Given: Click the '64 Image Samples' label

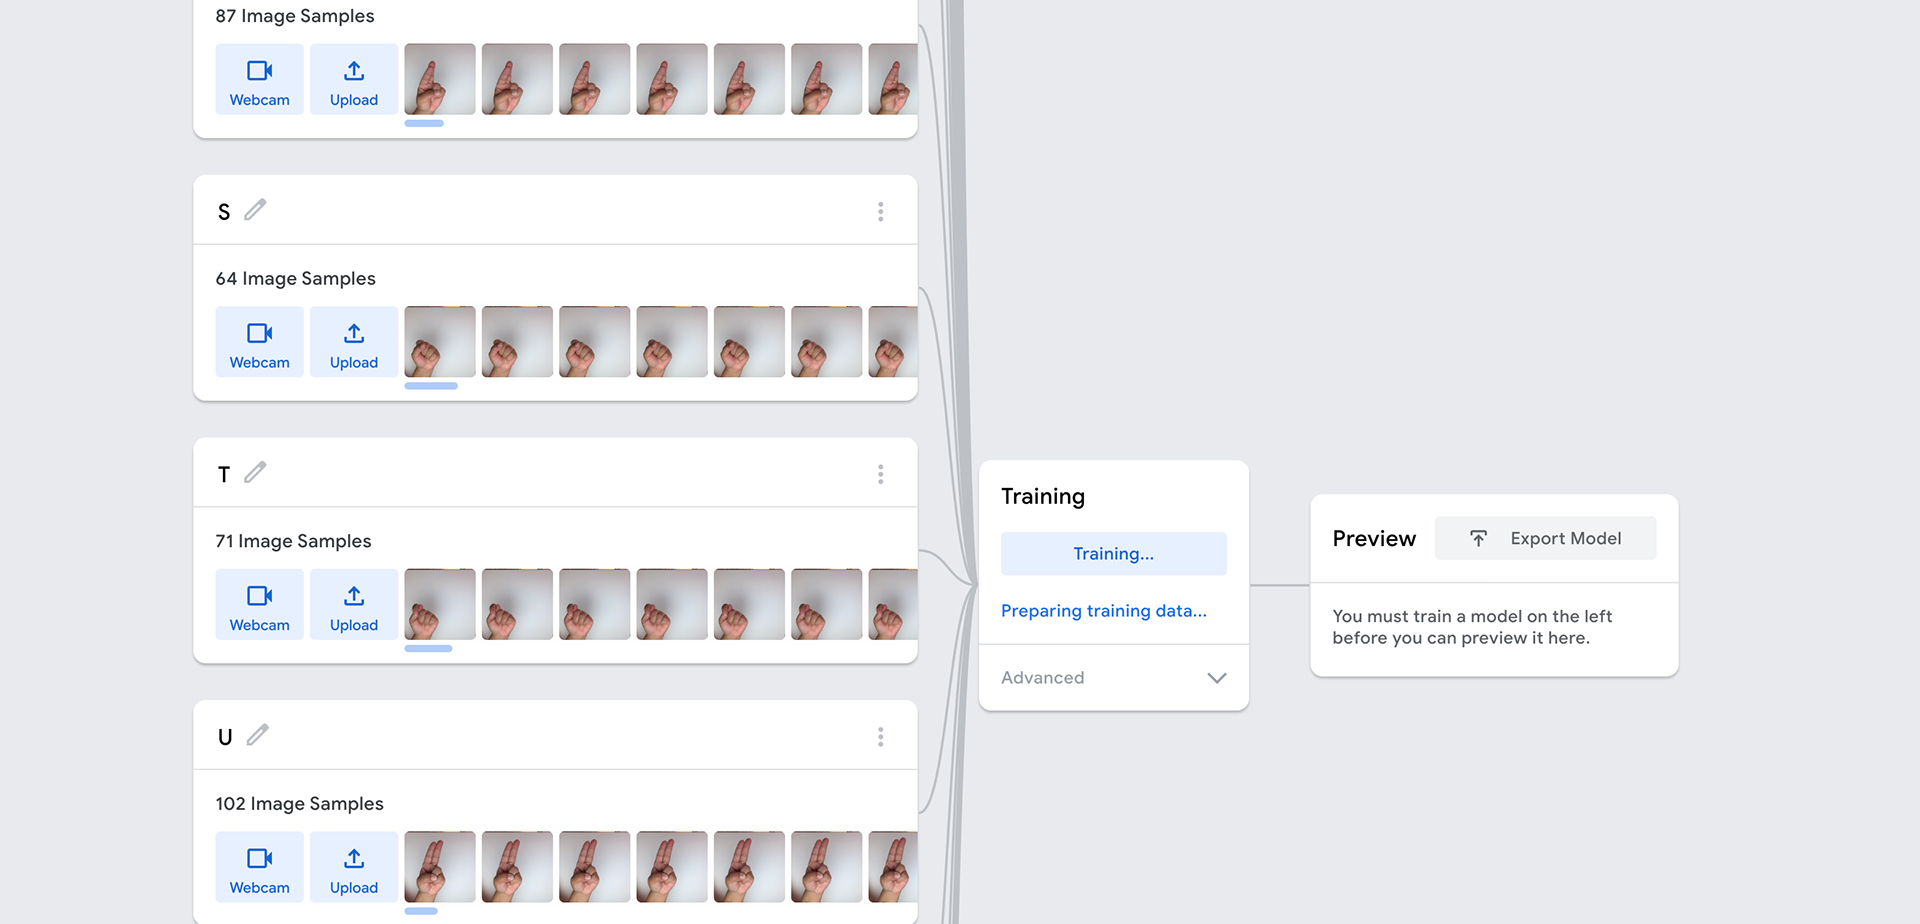Looking at the screenshot, I should pyautogui.click(x=296, y=279).
